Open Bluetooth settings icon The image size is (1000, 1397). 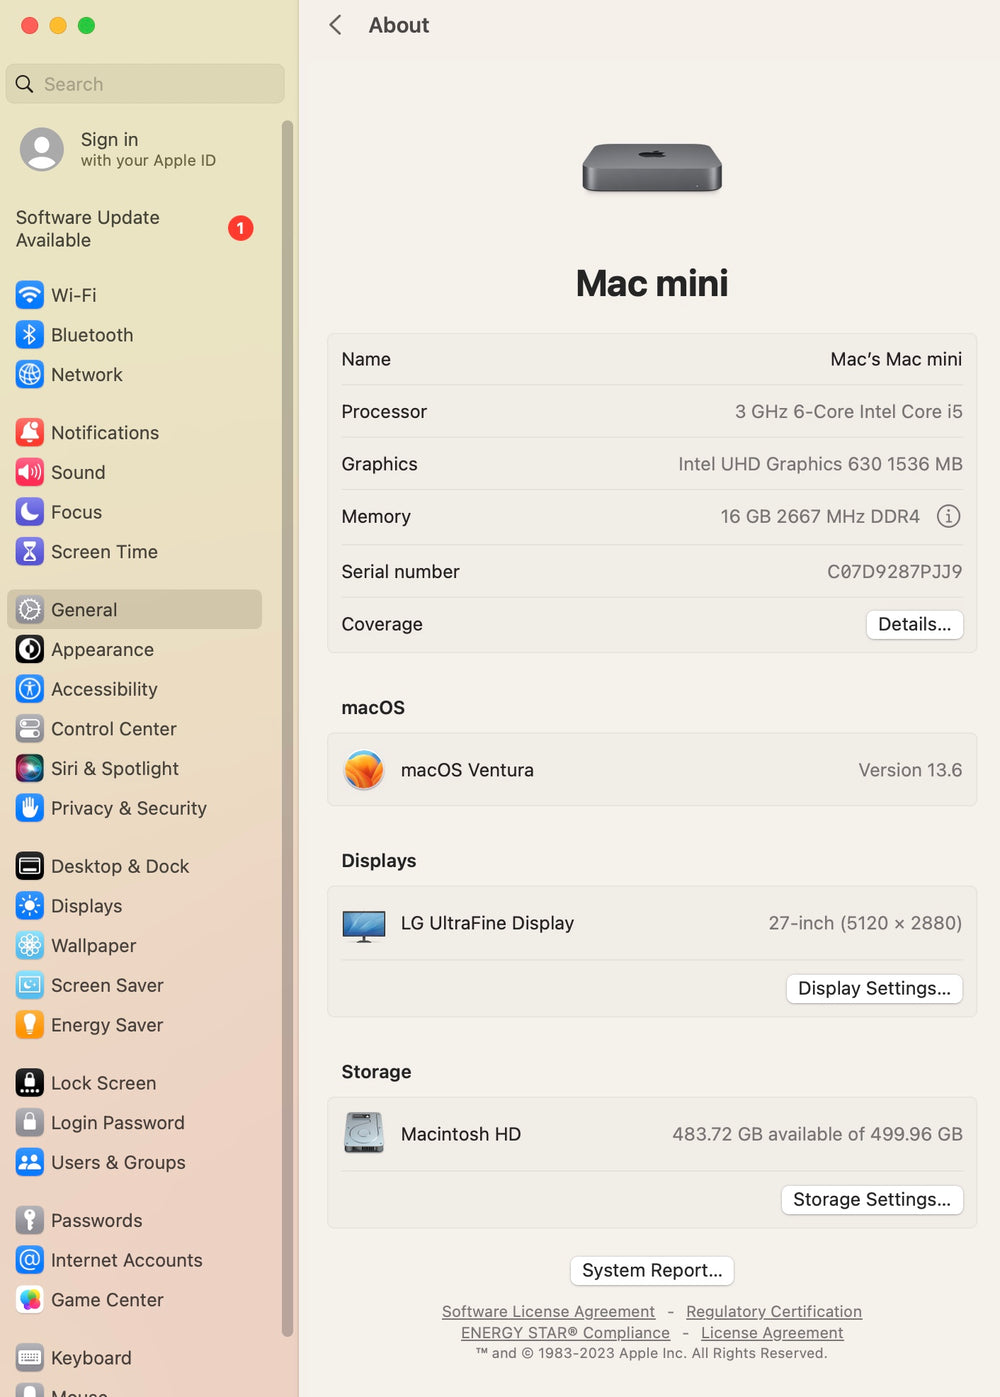tap(30, 335)
